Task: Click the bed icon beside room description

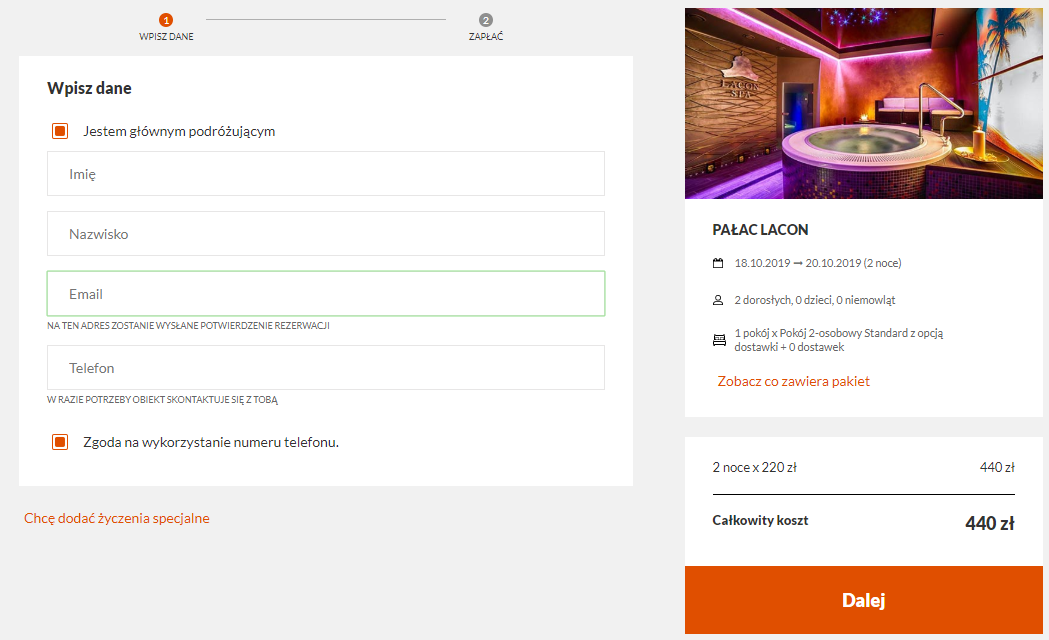Action: [x=719, y=340]
